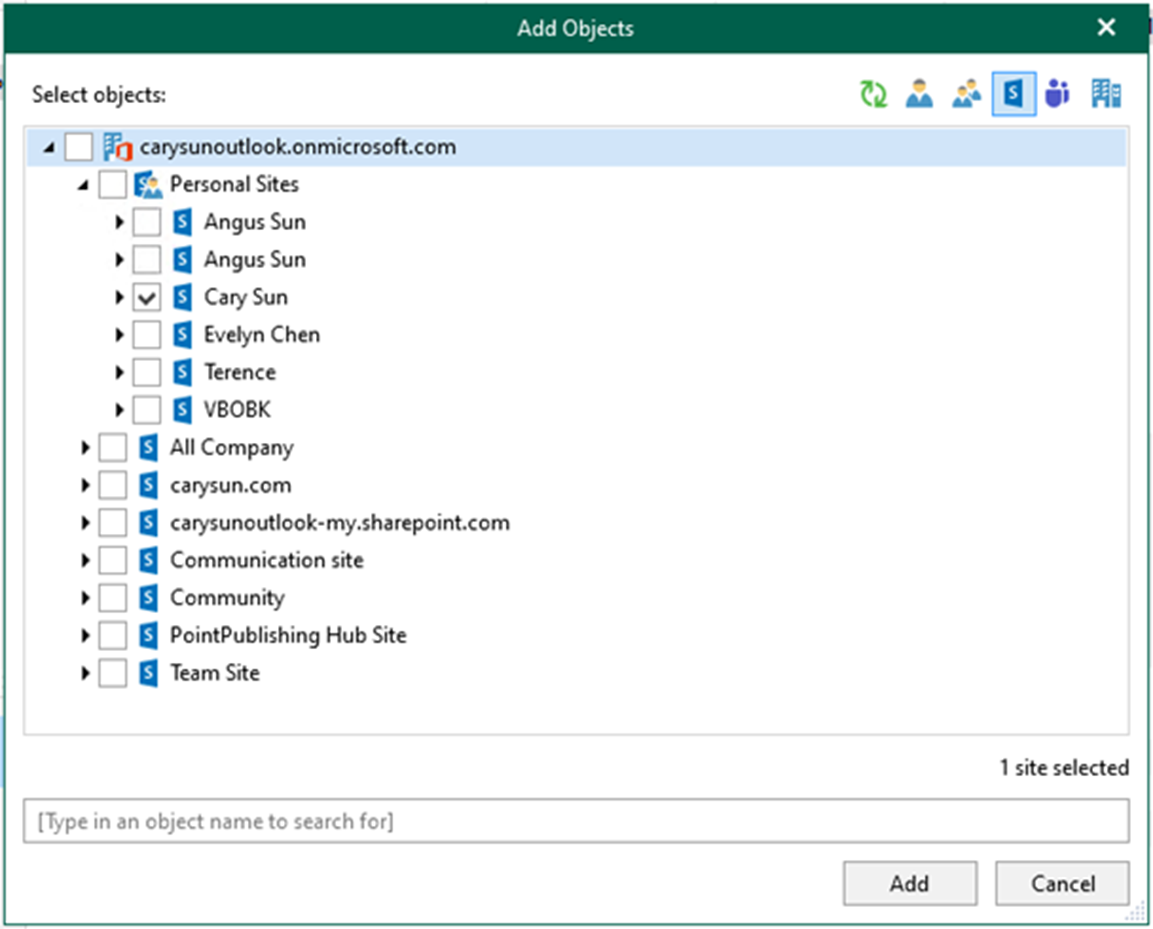Select the Evelyn Chen label
The height and width of the screenshot is (929, 1153).
262,335
